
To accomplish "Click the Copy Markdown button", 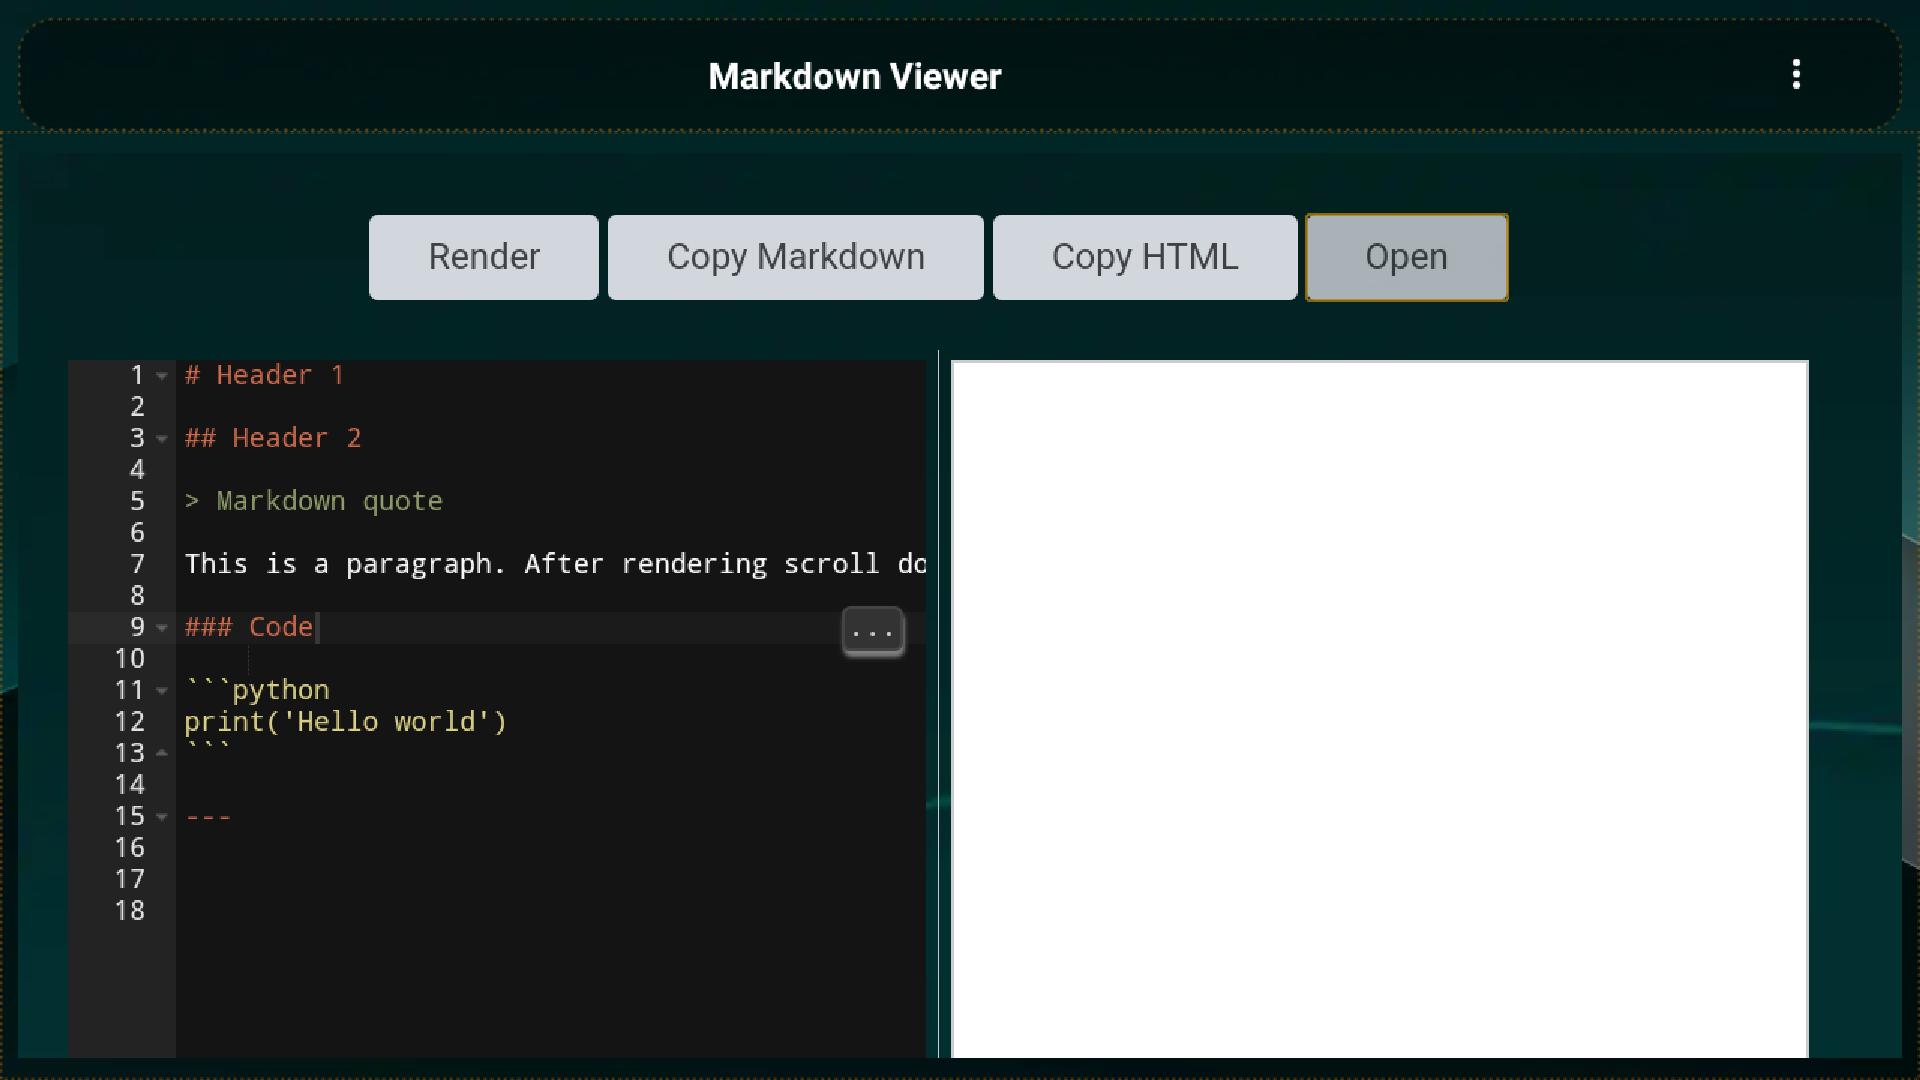I will click(796, 257).
